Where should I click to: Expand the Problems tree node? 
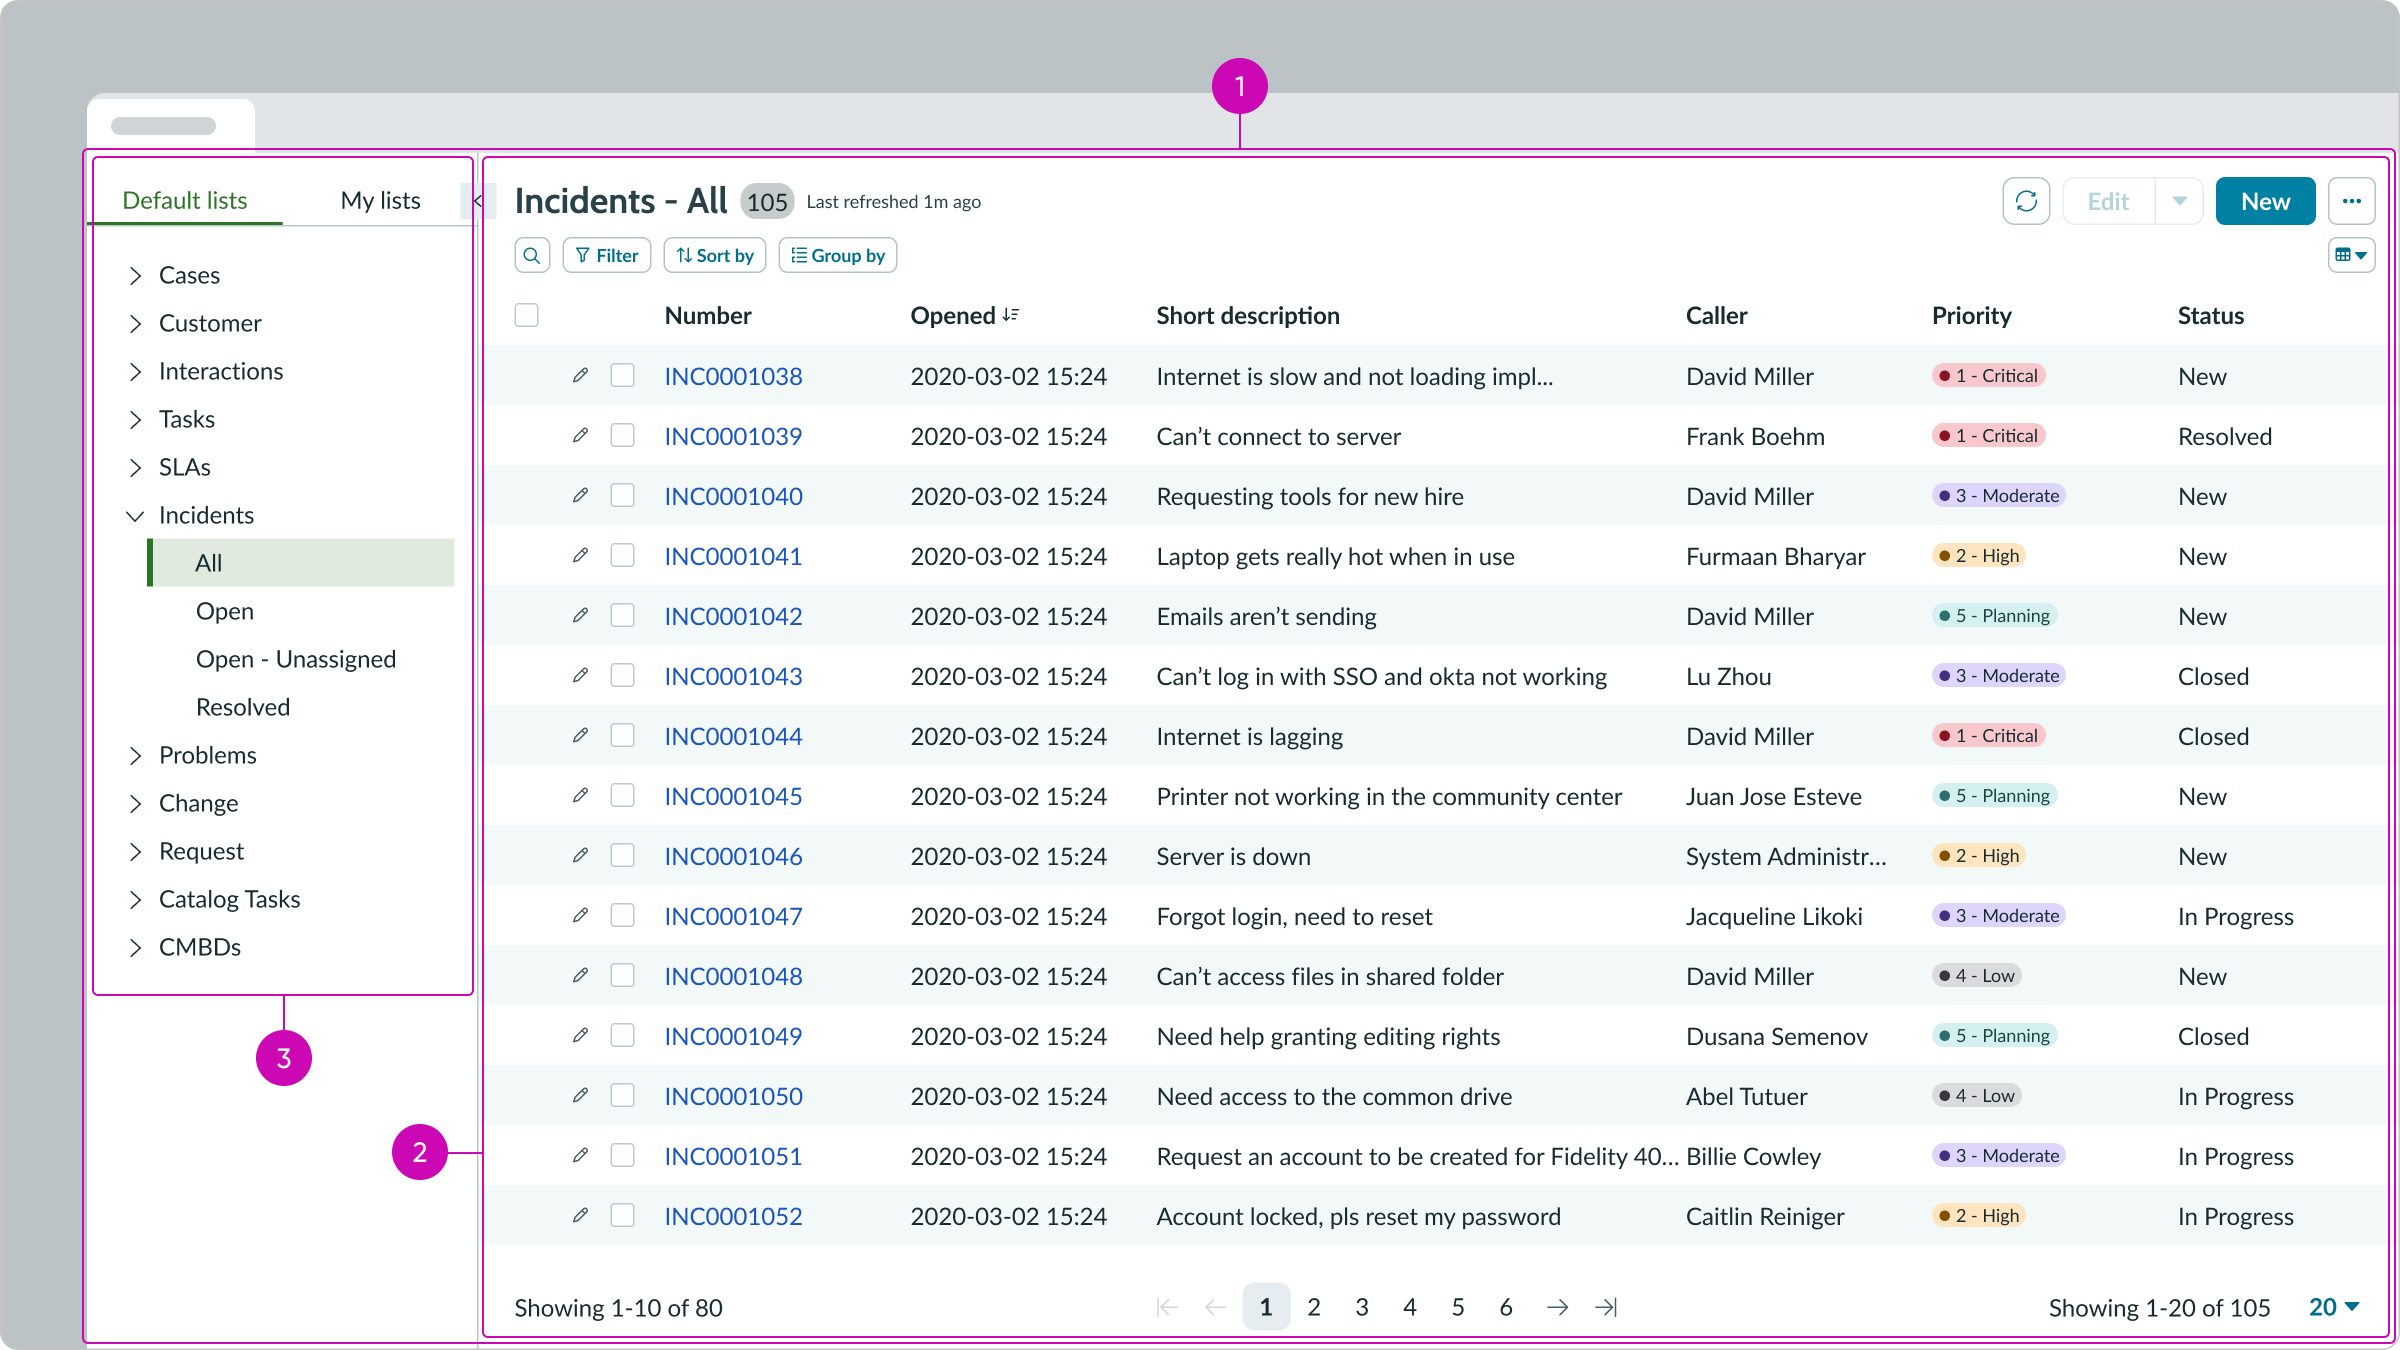pyautogui.click(x=135, y=755)
